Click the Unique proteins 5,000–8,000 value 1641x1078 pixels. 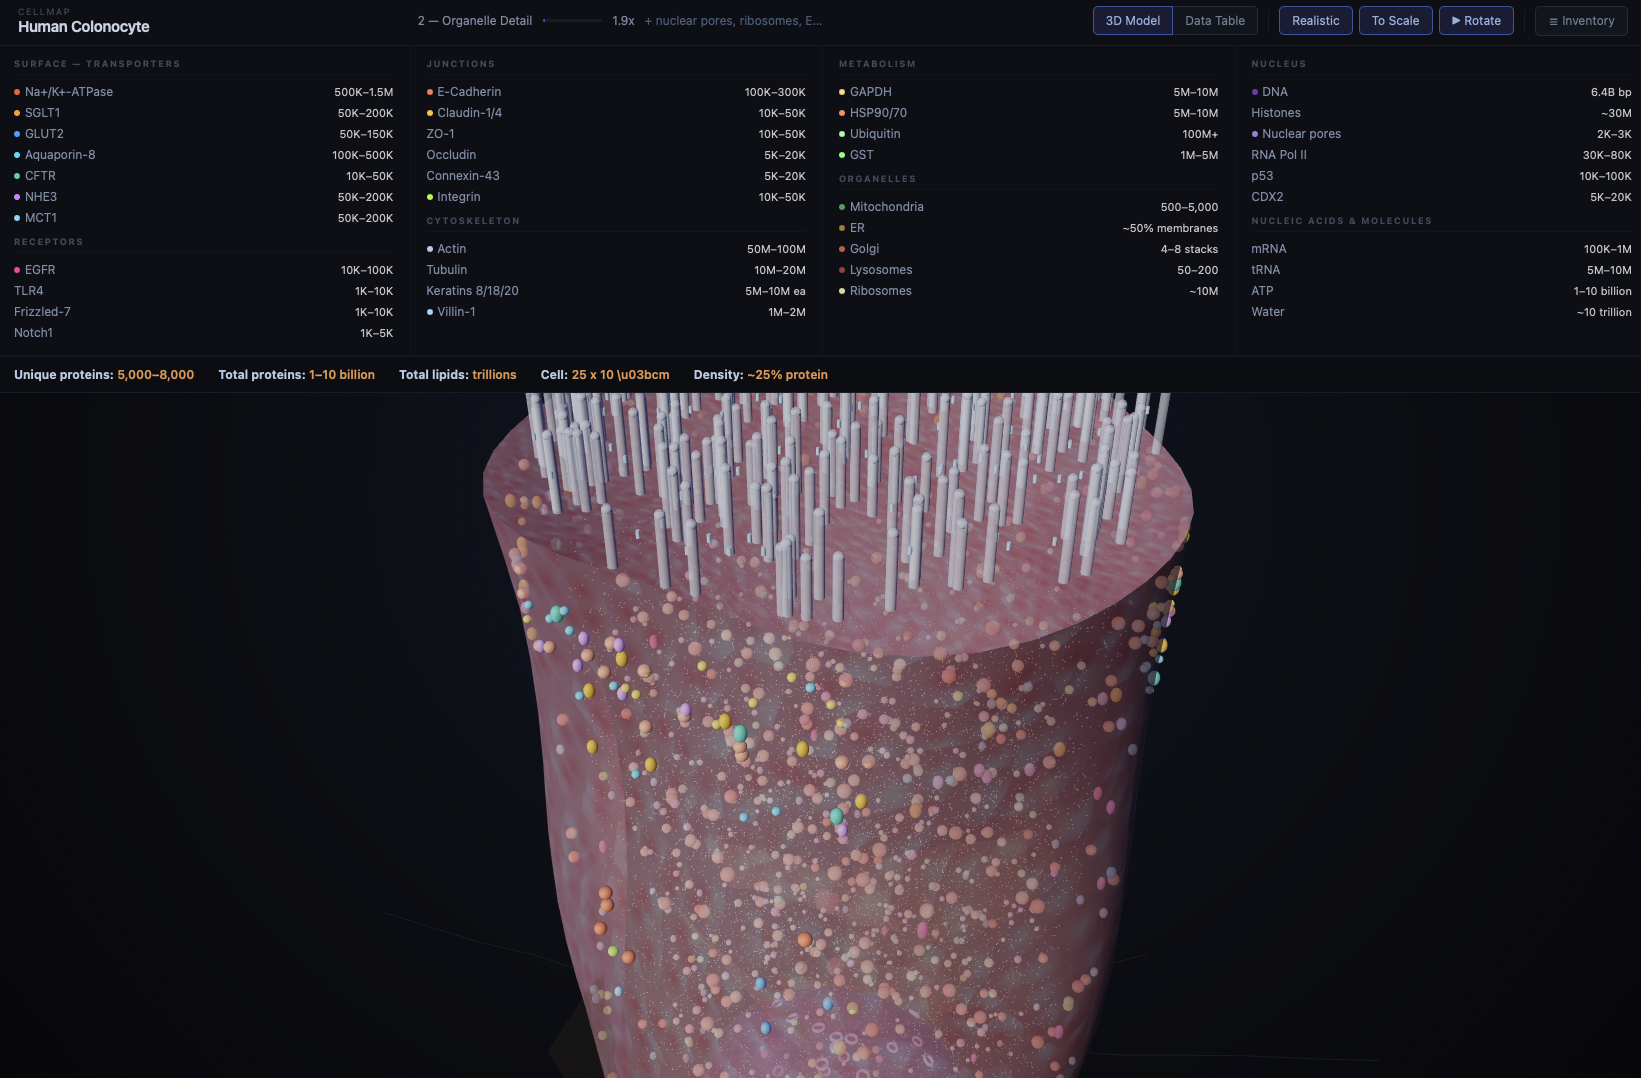[155, 374]
